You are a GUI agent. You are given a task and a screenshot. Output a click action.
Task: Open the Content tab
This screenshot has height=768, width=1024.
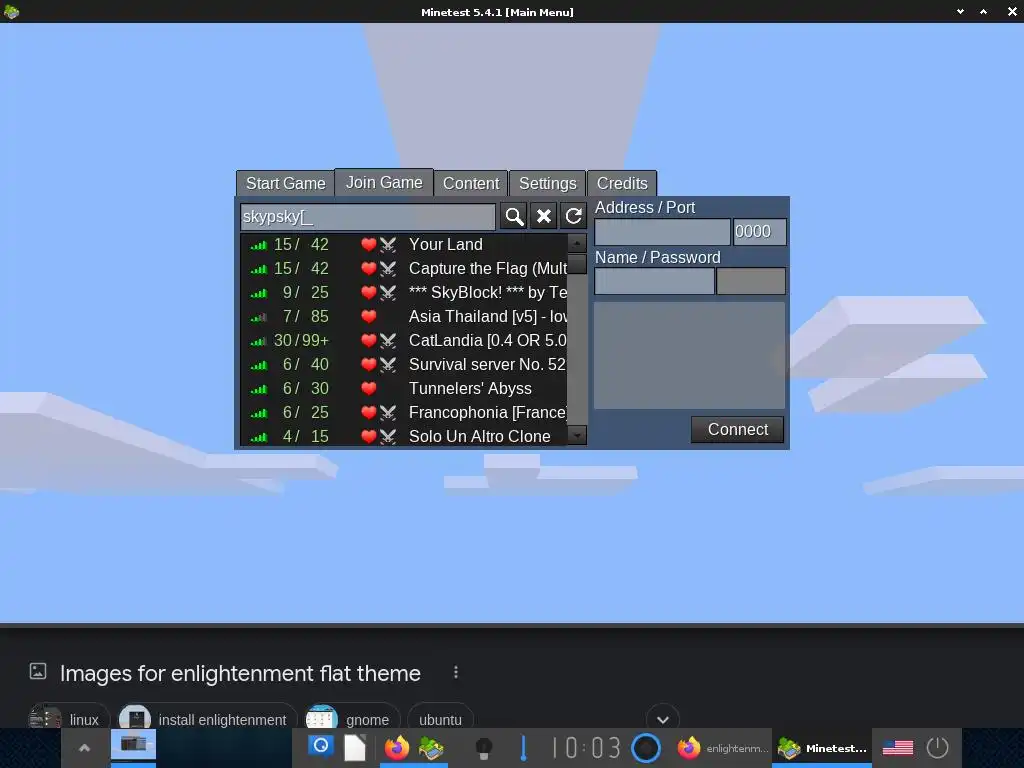tap(471, 184)
